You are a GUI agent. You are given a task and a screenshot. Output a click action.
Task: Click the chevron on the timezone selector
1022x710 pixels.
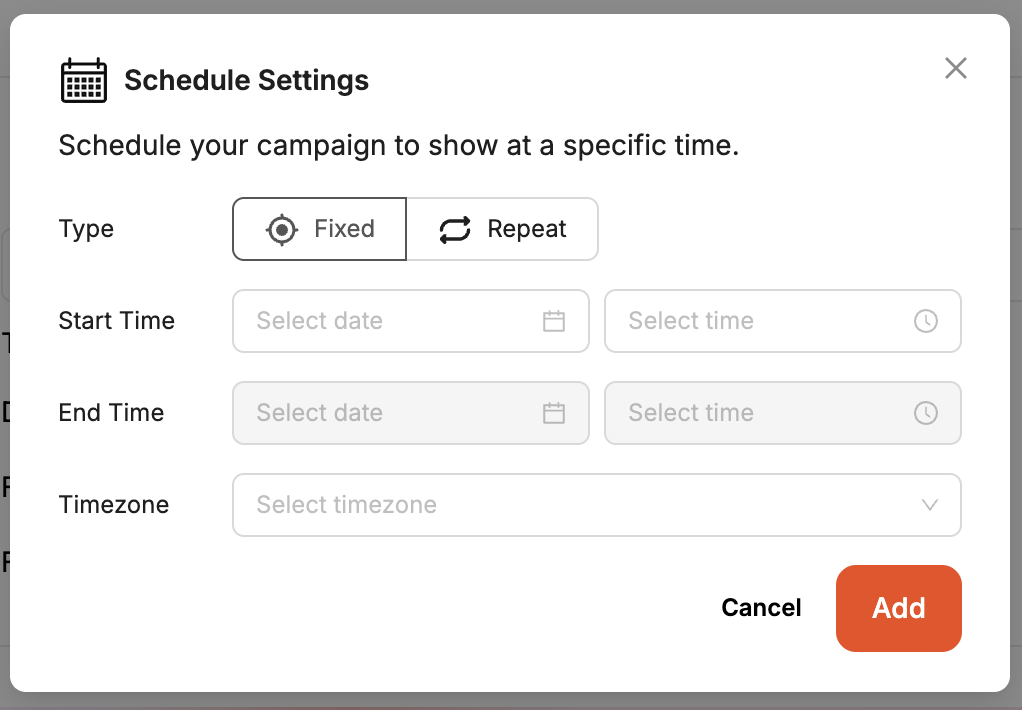click(x=929, y=505)
